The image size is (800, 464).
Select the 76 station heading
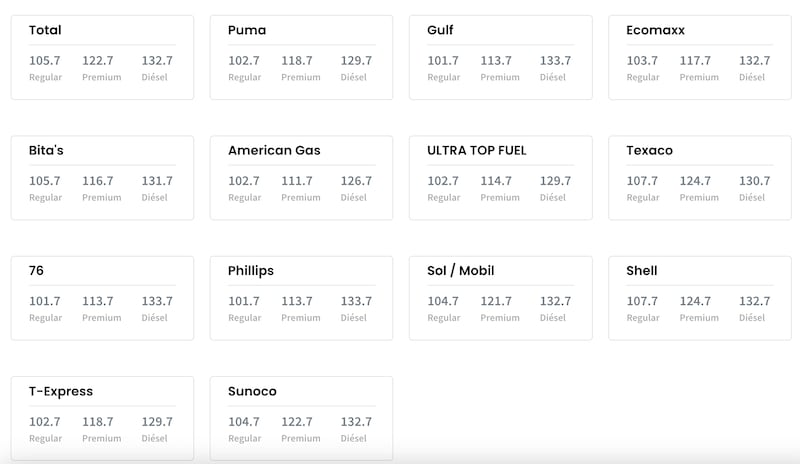[37, 271]
